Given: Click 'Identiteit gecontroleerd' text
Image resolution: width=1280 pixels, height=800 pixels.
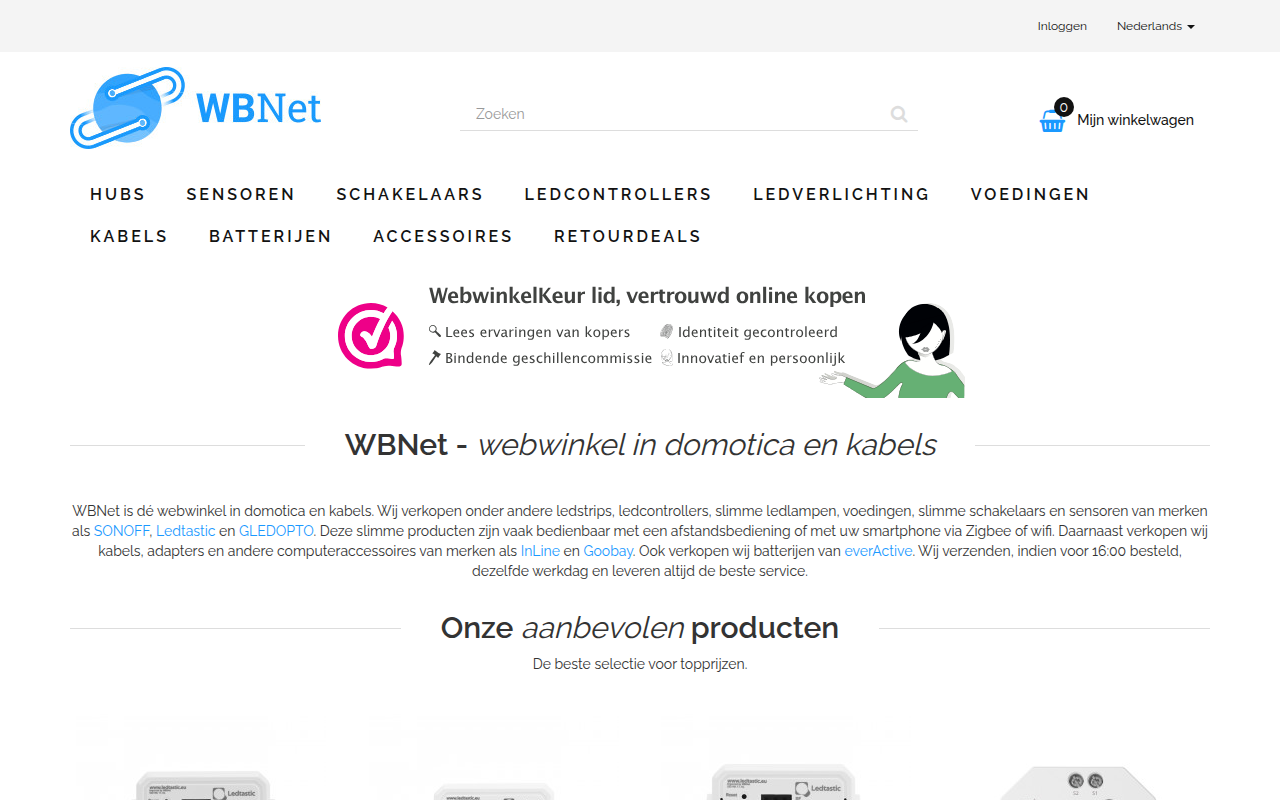Looking at the screenshot, I should [x=757, y=332].
